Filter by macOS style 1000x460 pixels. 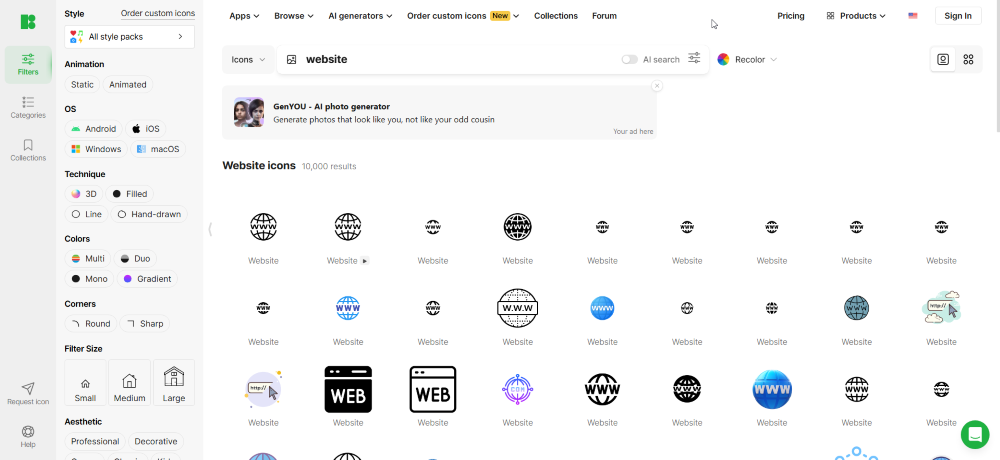coord(158,149)
